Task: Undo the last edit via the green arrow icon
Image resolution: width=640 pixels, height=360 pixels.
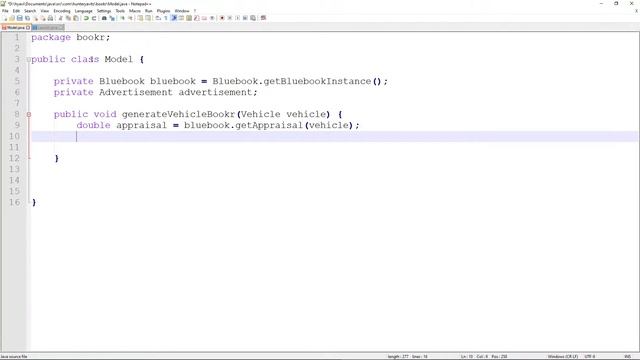Action: (x=86, y=18)
